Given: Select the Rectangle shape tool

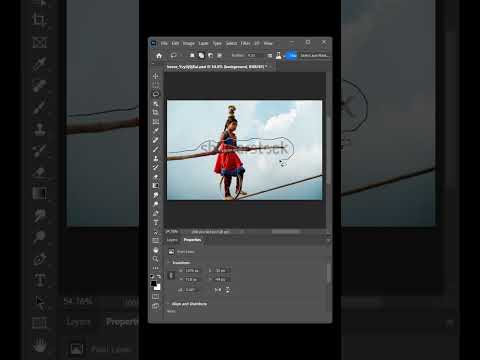Looking at the screenshot, I should click(156, 240).
